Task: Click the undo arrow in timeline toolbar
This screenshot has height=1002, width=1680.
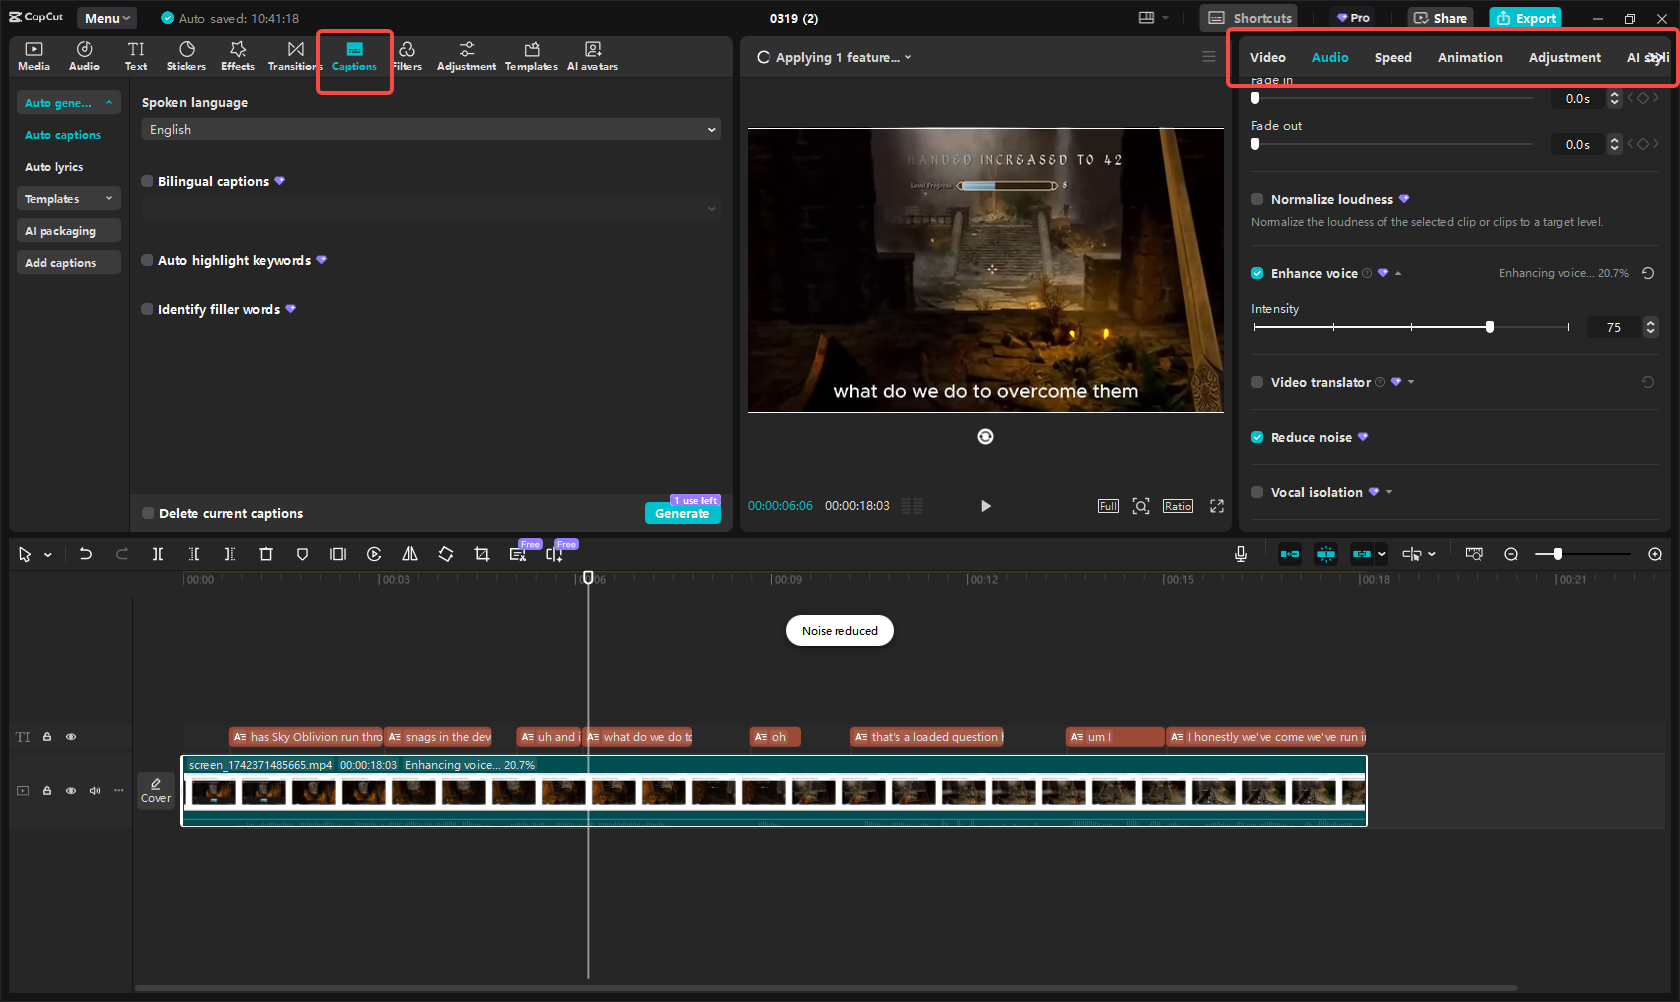Action: tap(86, 554)
